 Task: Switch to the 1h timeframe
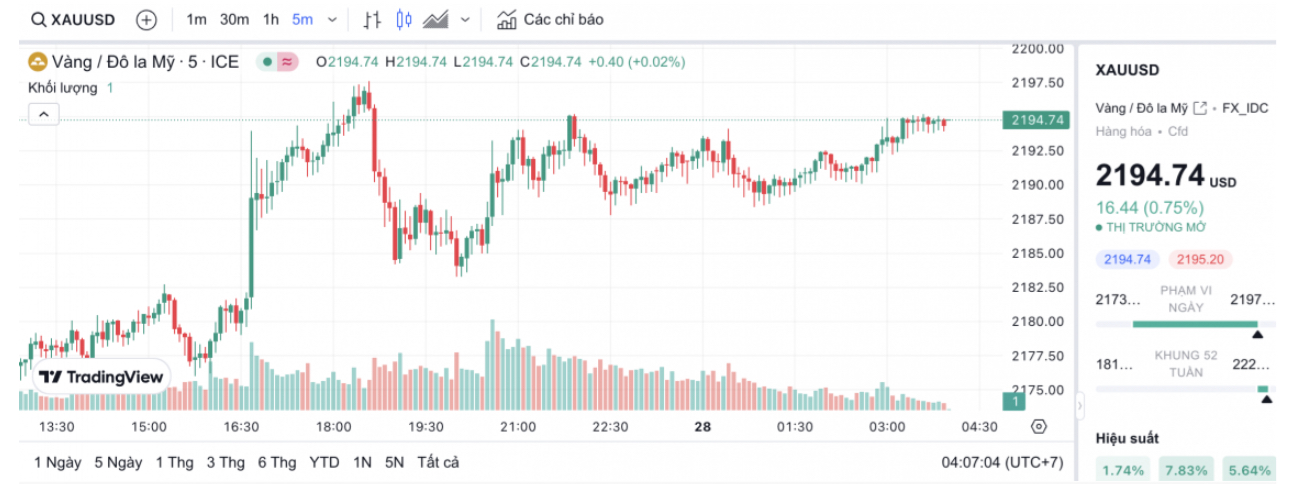[x=271, y=19]
